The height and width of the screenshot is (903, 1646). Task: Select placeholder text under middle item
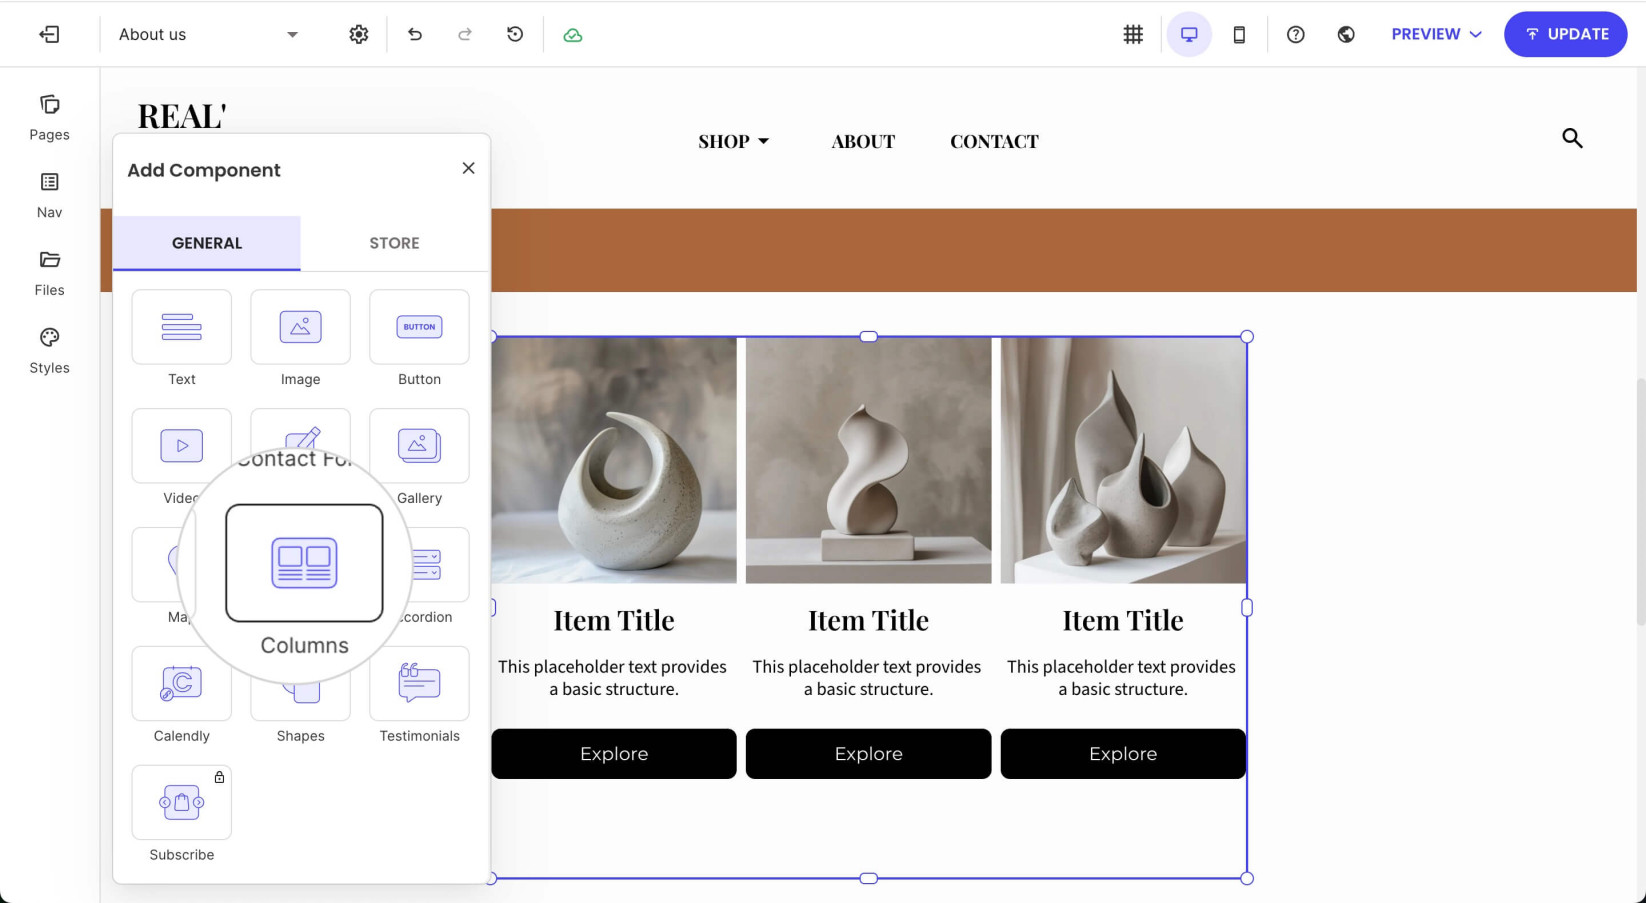pyautogui.click(x=867, y=678)
